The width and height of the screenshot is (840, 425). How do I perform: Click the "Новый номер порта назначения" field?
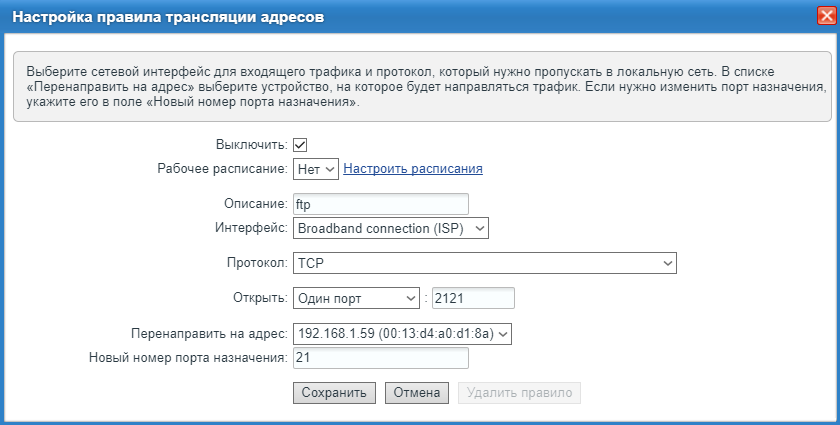(x=380, y=358)
